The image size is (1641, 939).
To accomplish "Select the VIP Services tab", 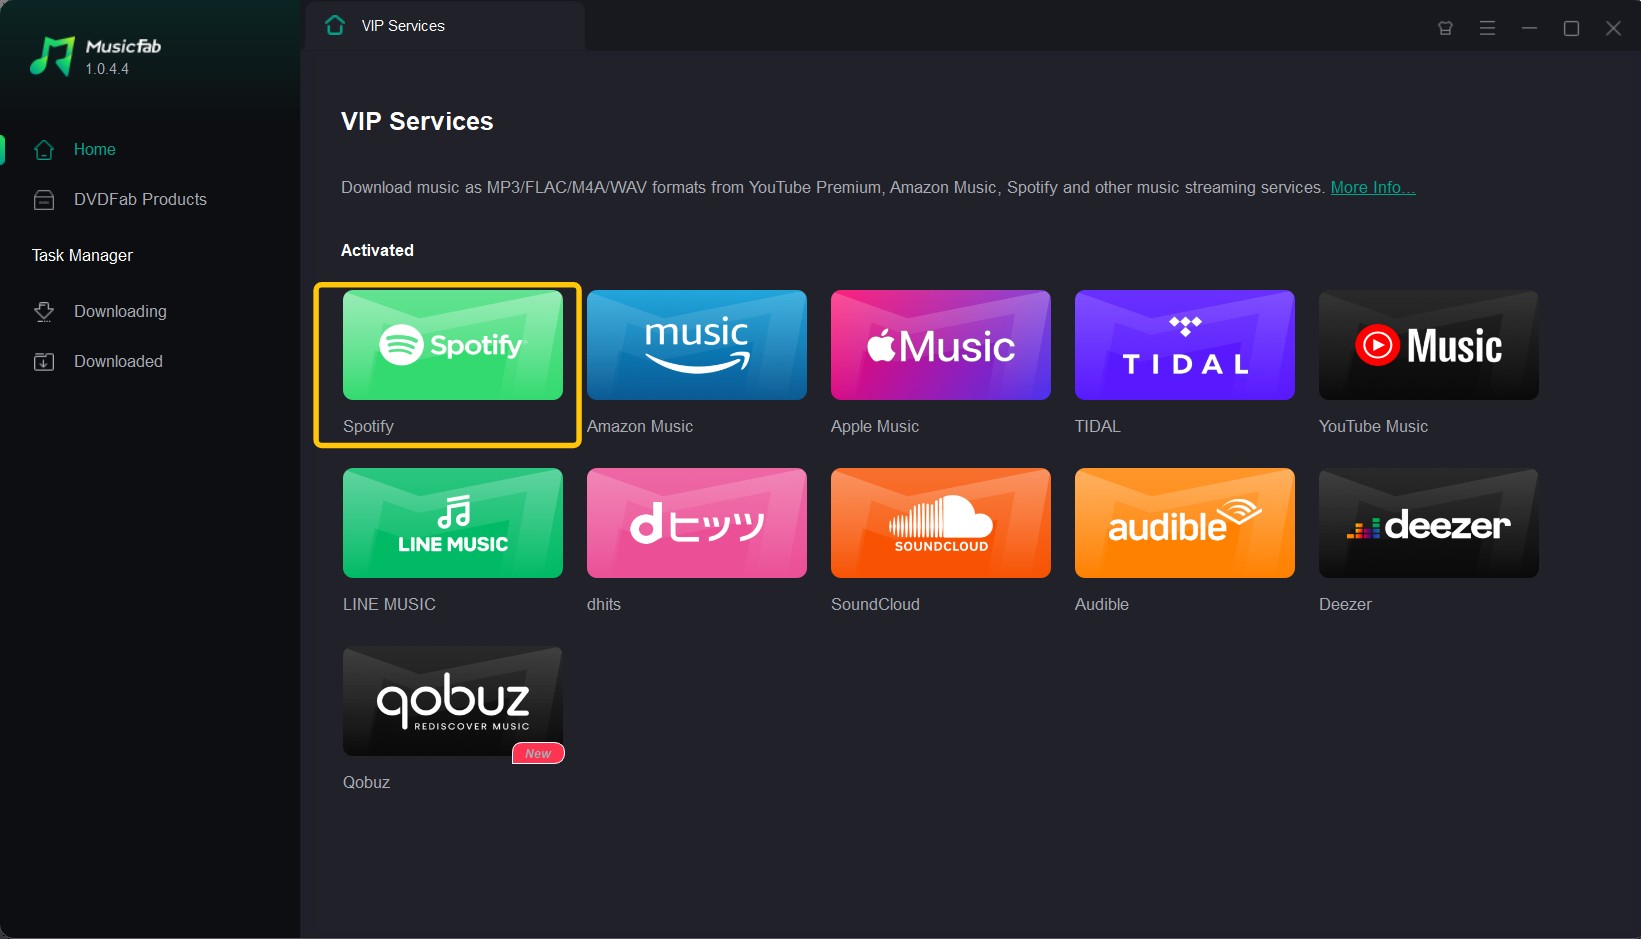I will (x=444, y=26).
